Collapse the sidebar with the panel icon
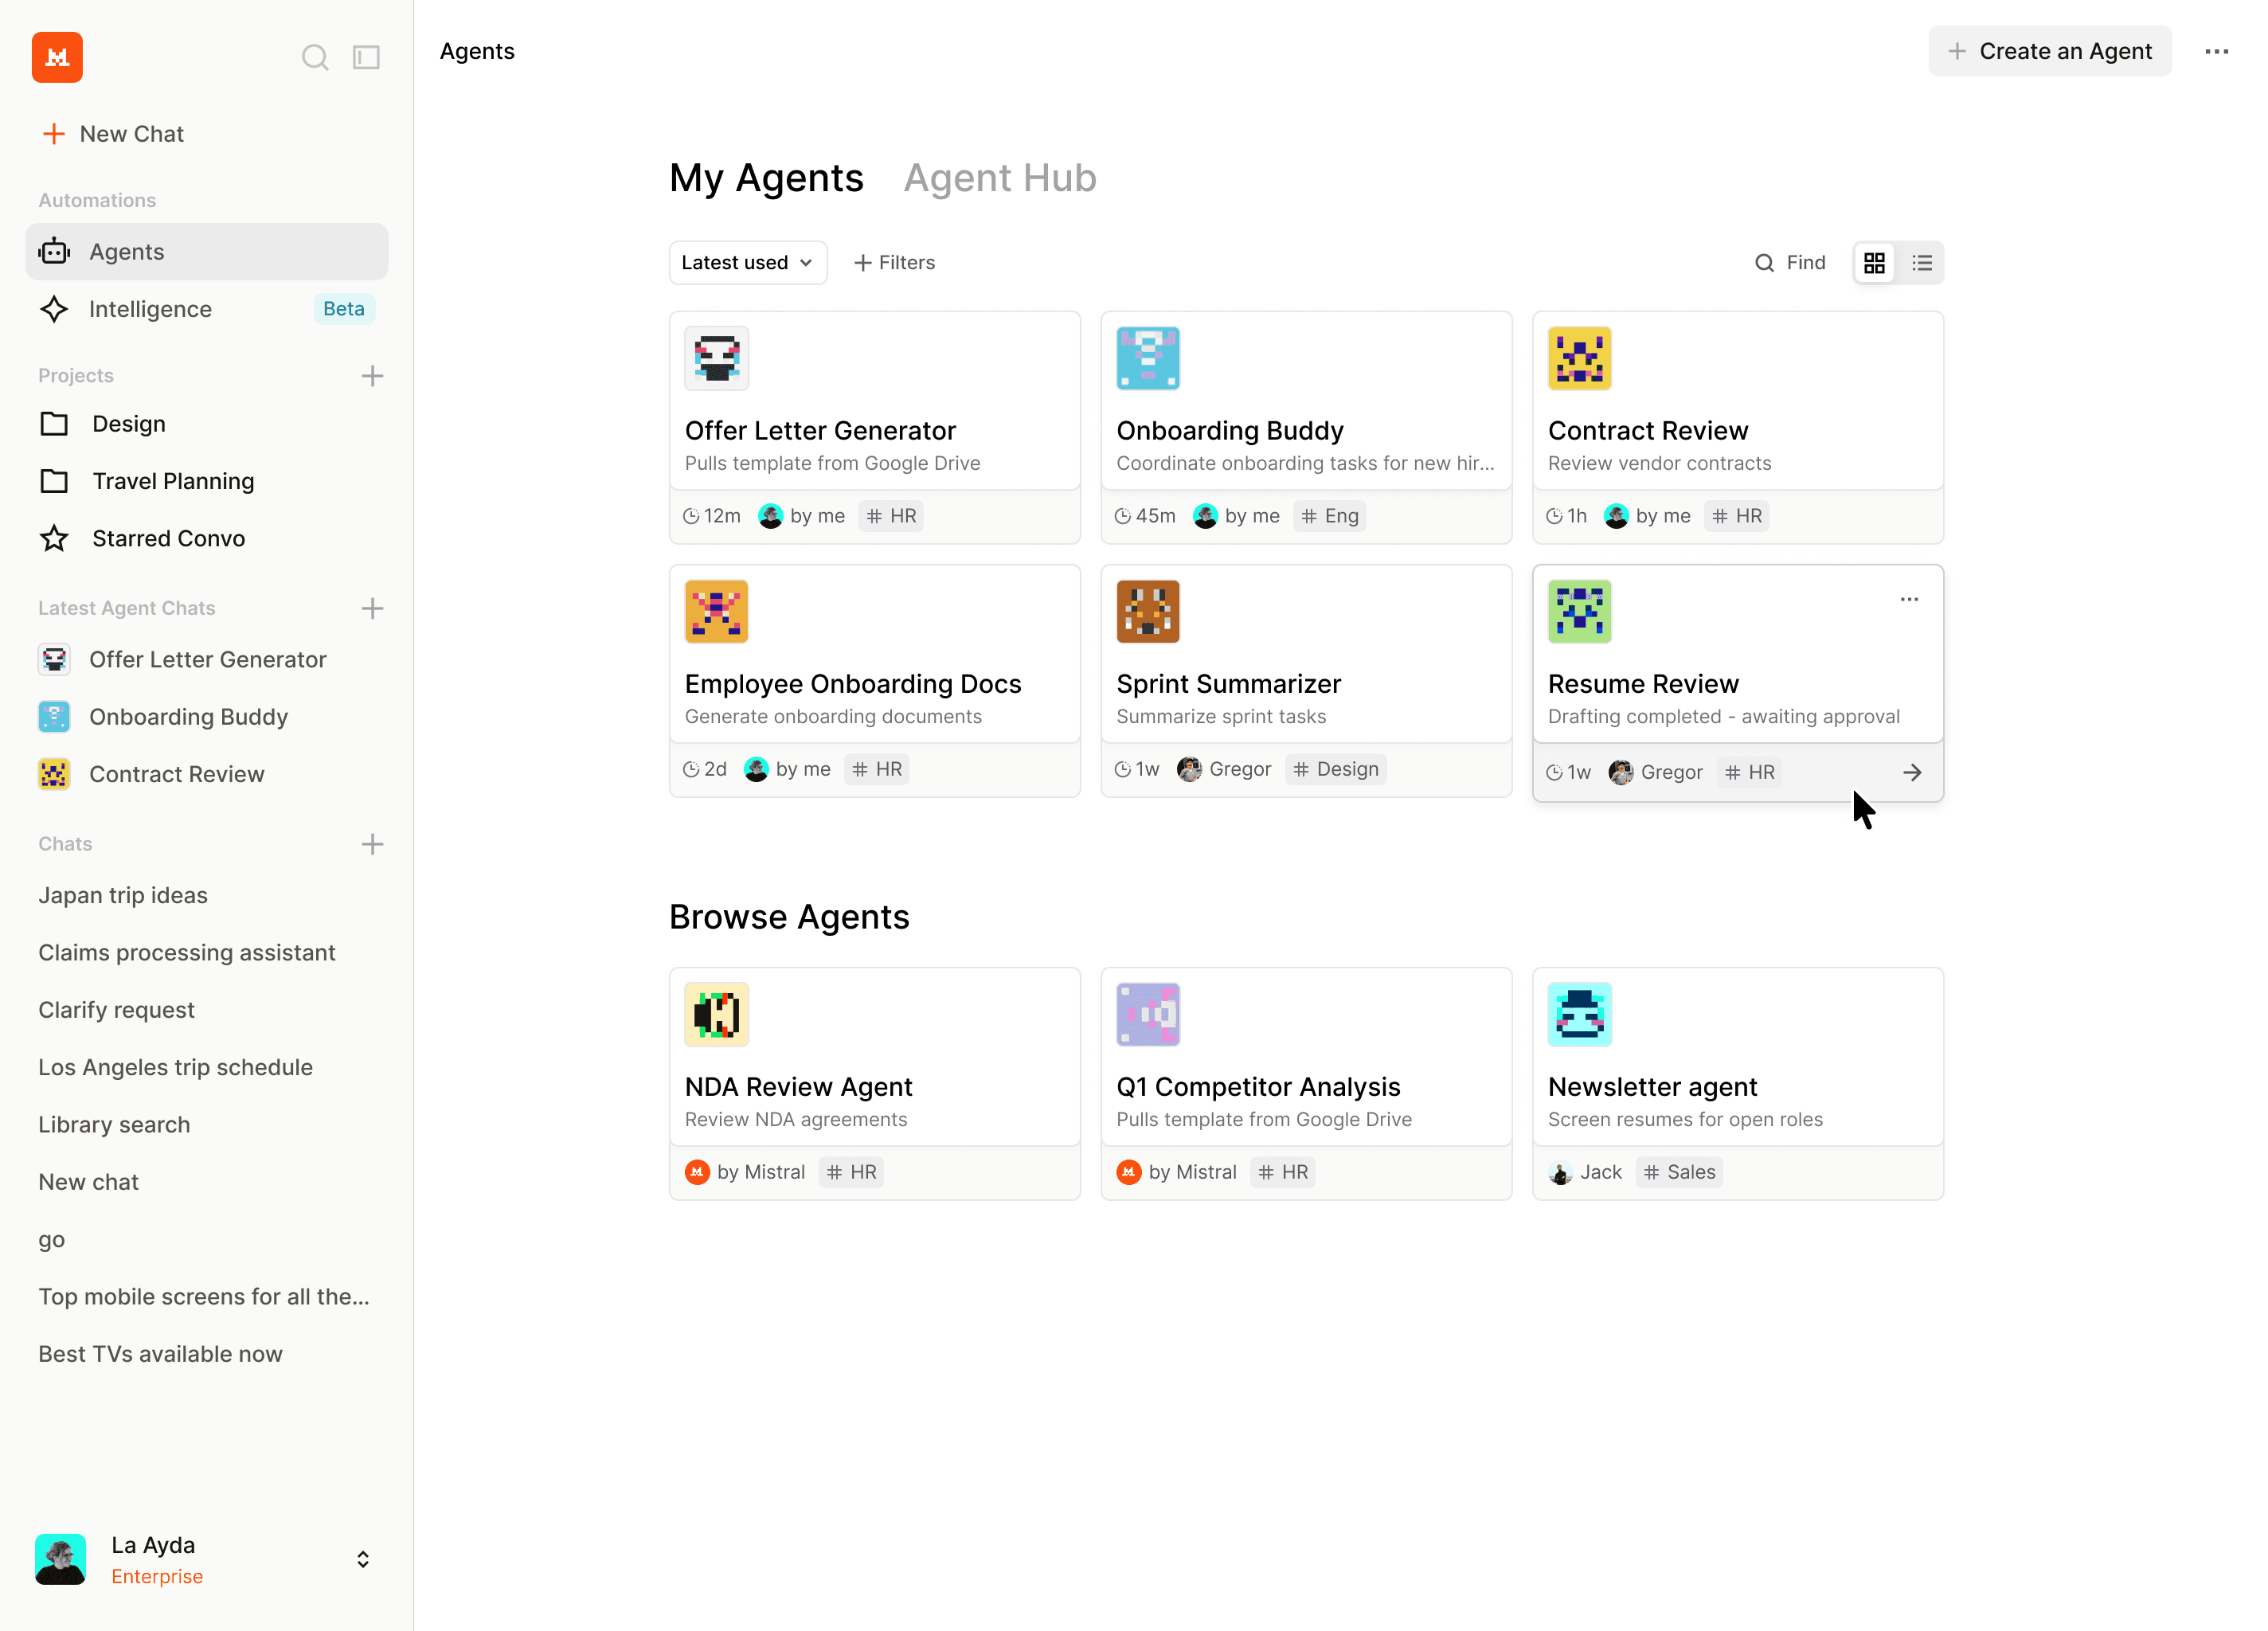 [x=366, y=57]
